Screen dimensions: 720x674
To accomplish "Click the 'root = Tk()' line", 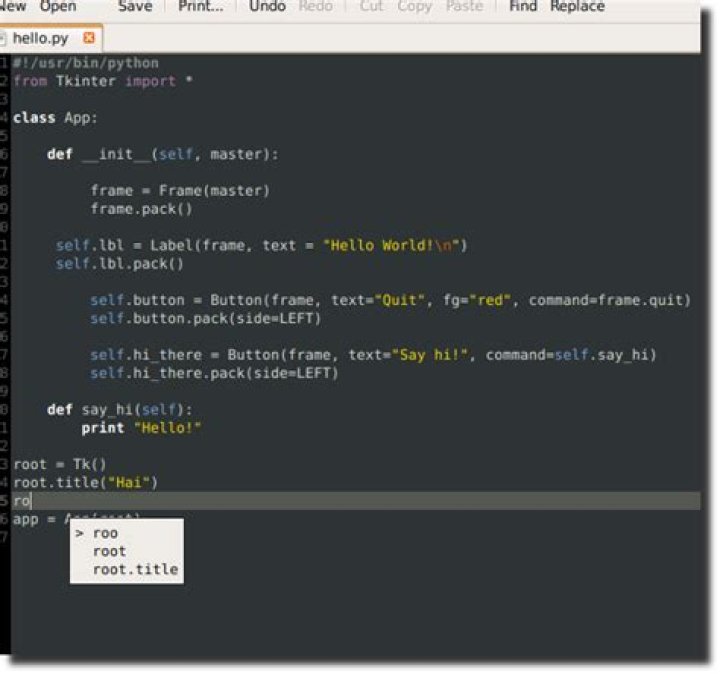I will pos(60,464).
